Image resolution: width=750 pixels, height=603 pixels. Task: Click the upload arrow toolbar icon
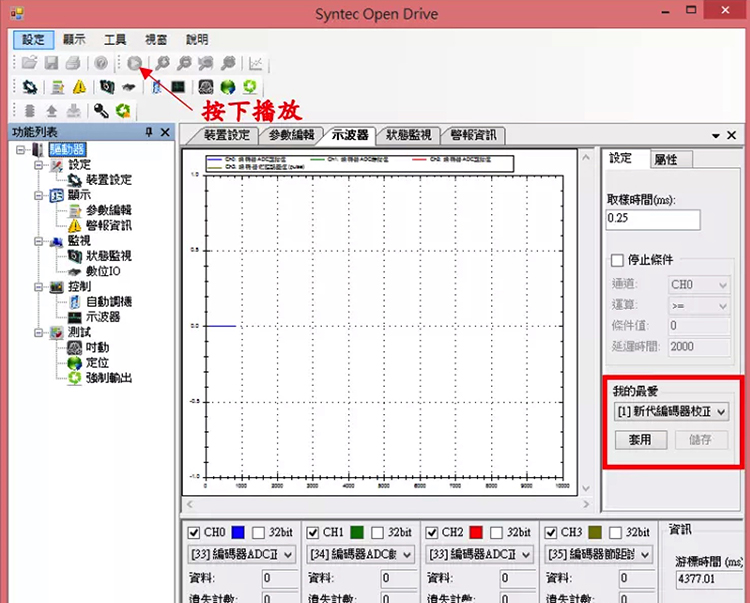[x=52, y=111]
